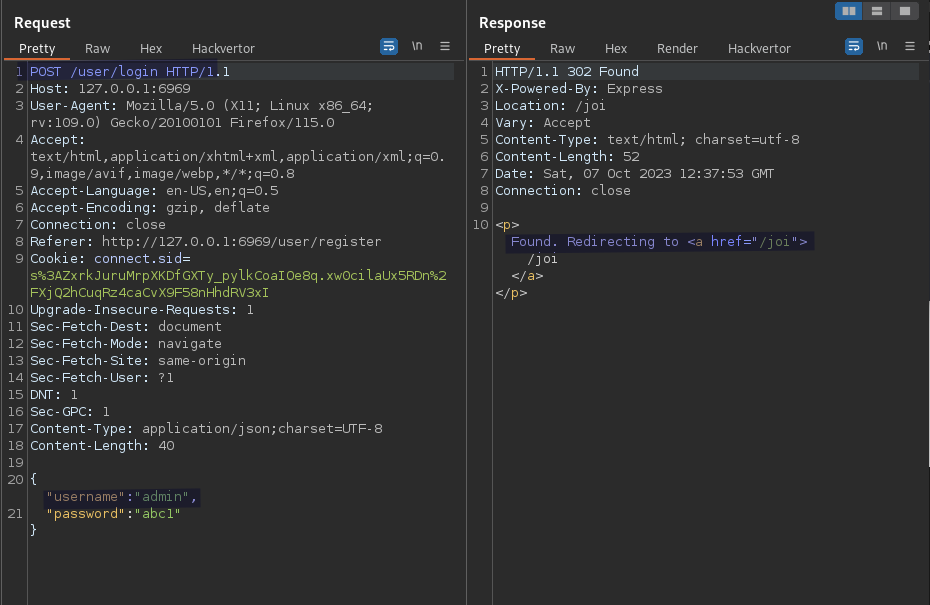Screen dimensions: 930x605
Task: Click the "Location: /joi" response header
Action: tap(550, 106)
